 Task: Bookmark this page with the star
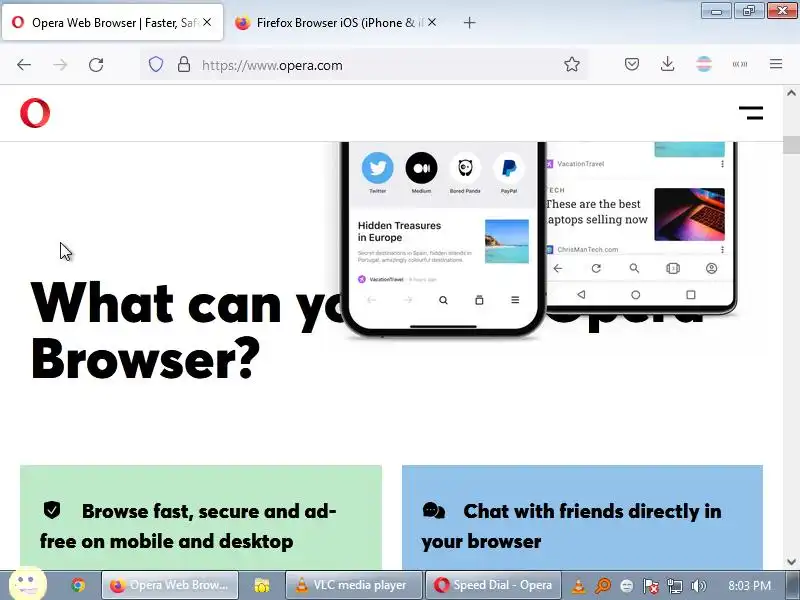pos(572,64)
